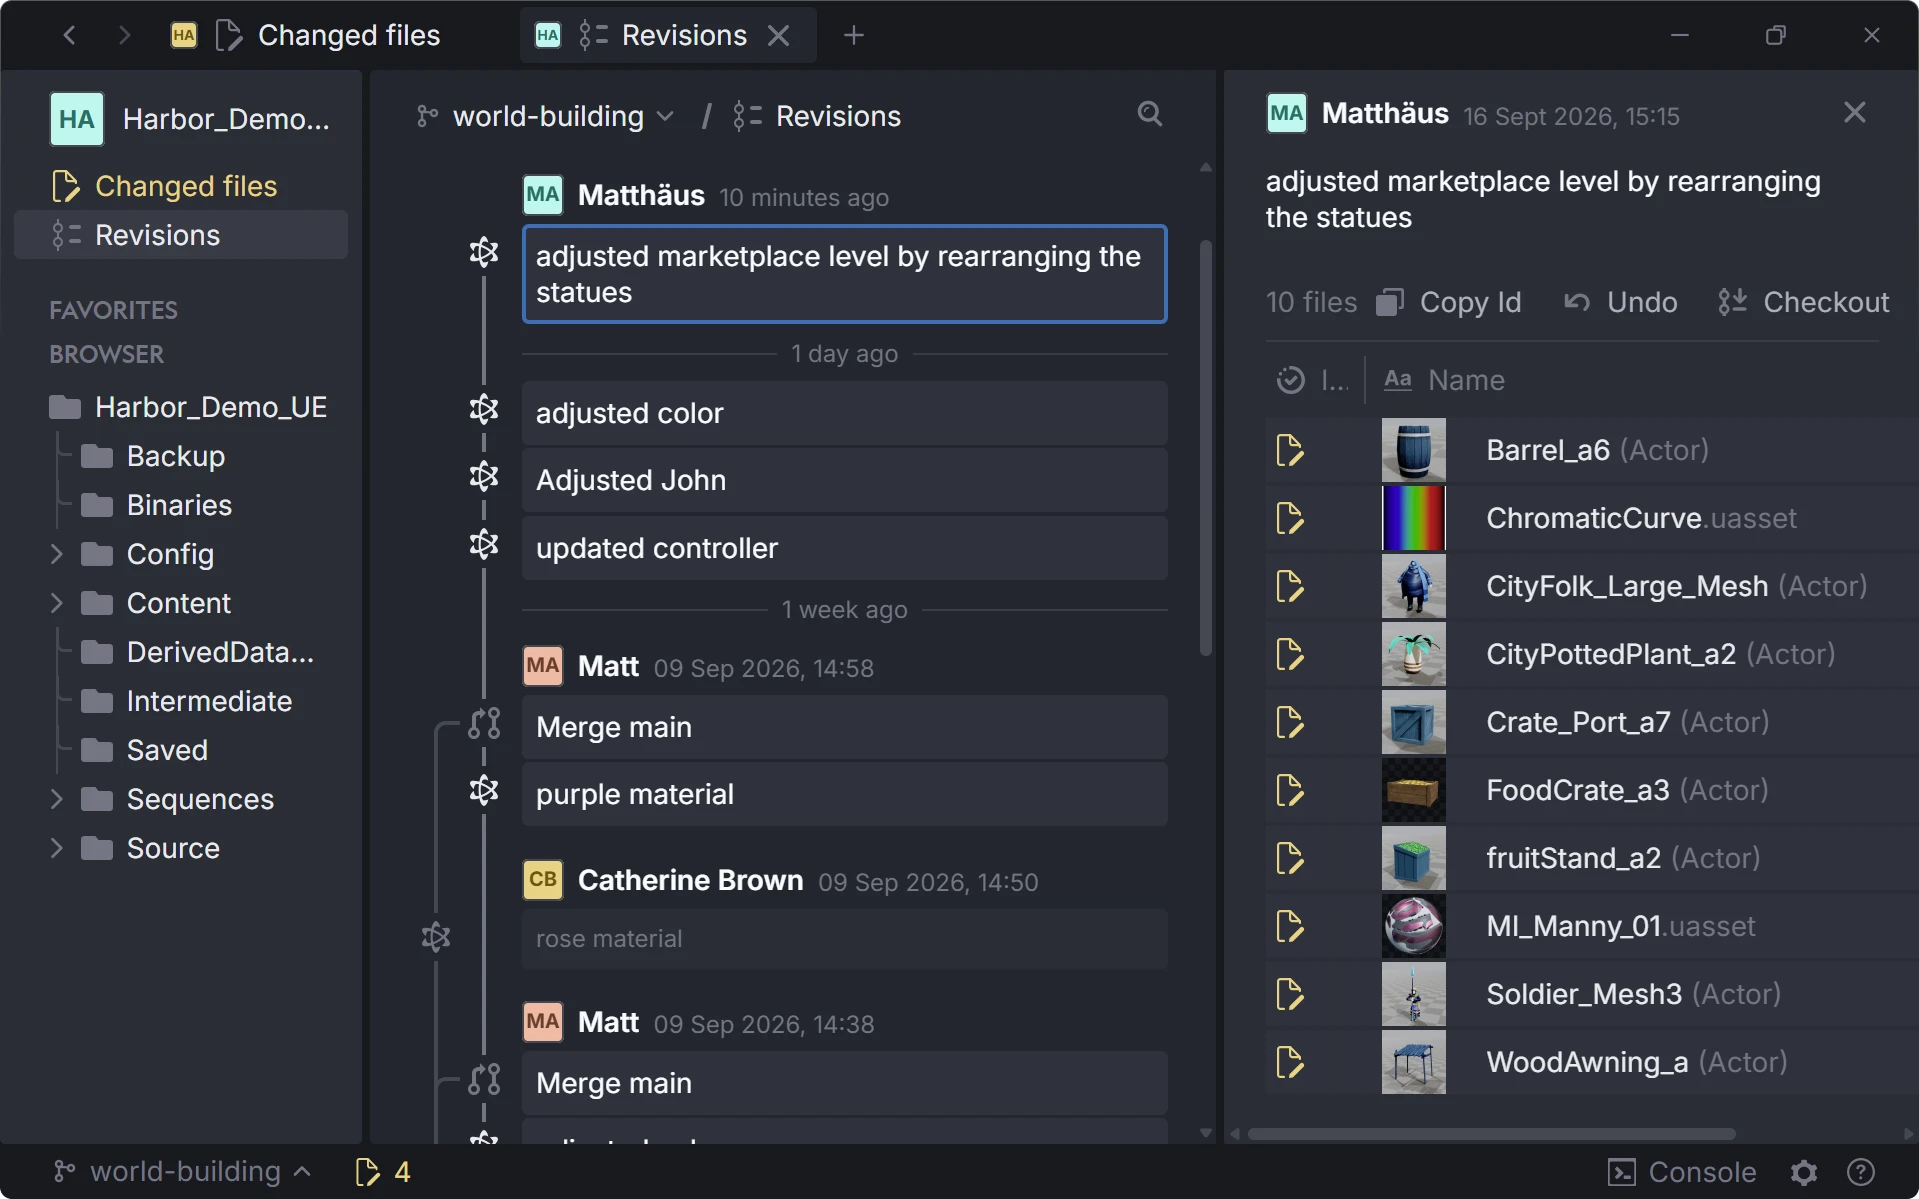Open the CityPottedPlant_a2 file row
The image size is (1919, 1199).
[x=1590, y=654]
